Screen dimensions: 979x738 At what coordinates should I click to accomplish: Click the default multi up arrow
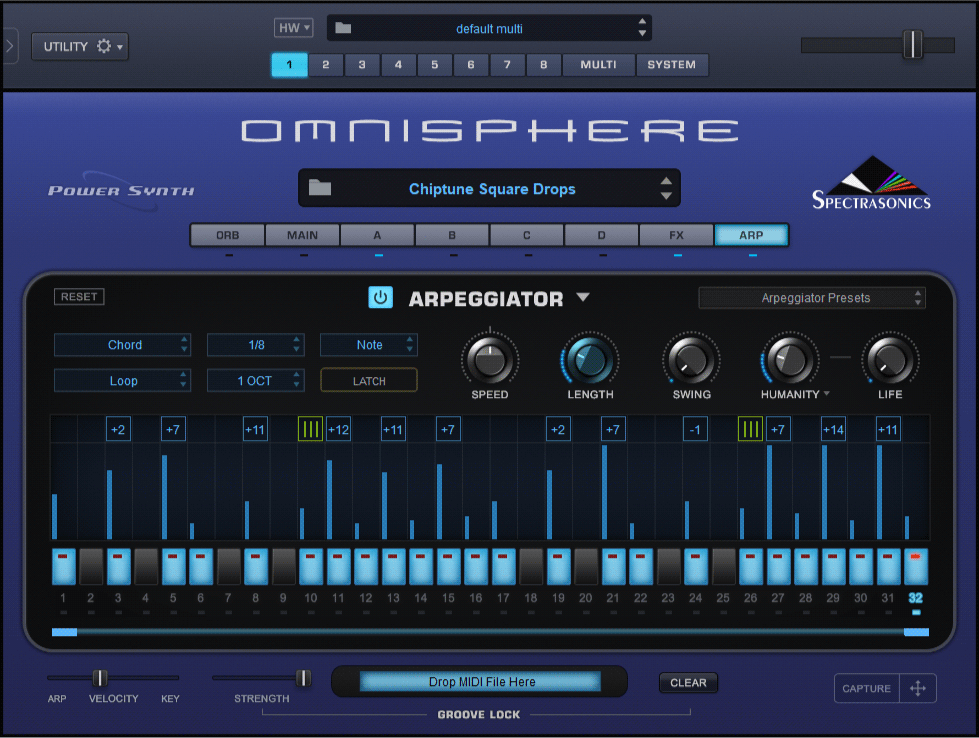tap(642, 22)
